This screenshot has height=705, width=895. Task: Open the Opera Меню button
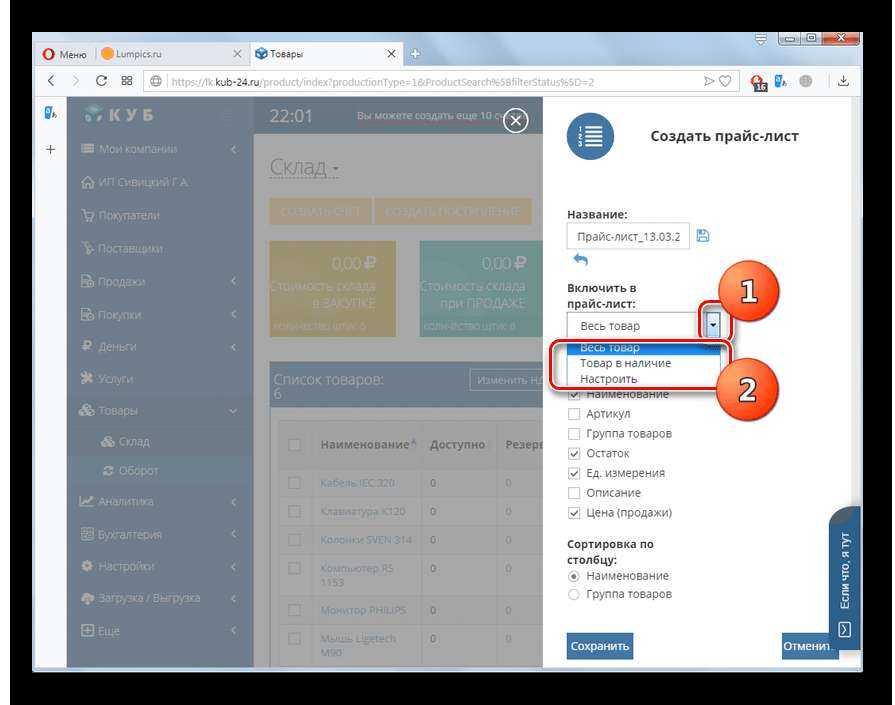click(64, 54)
